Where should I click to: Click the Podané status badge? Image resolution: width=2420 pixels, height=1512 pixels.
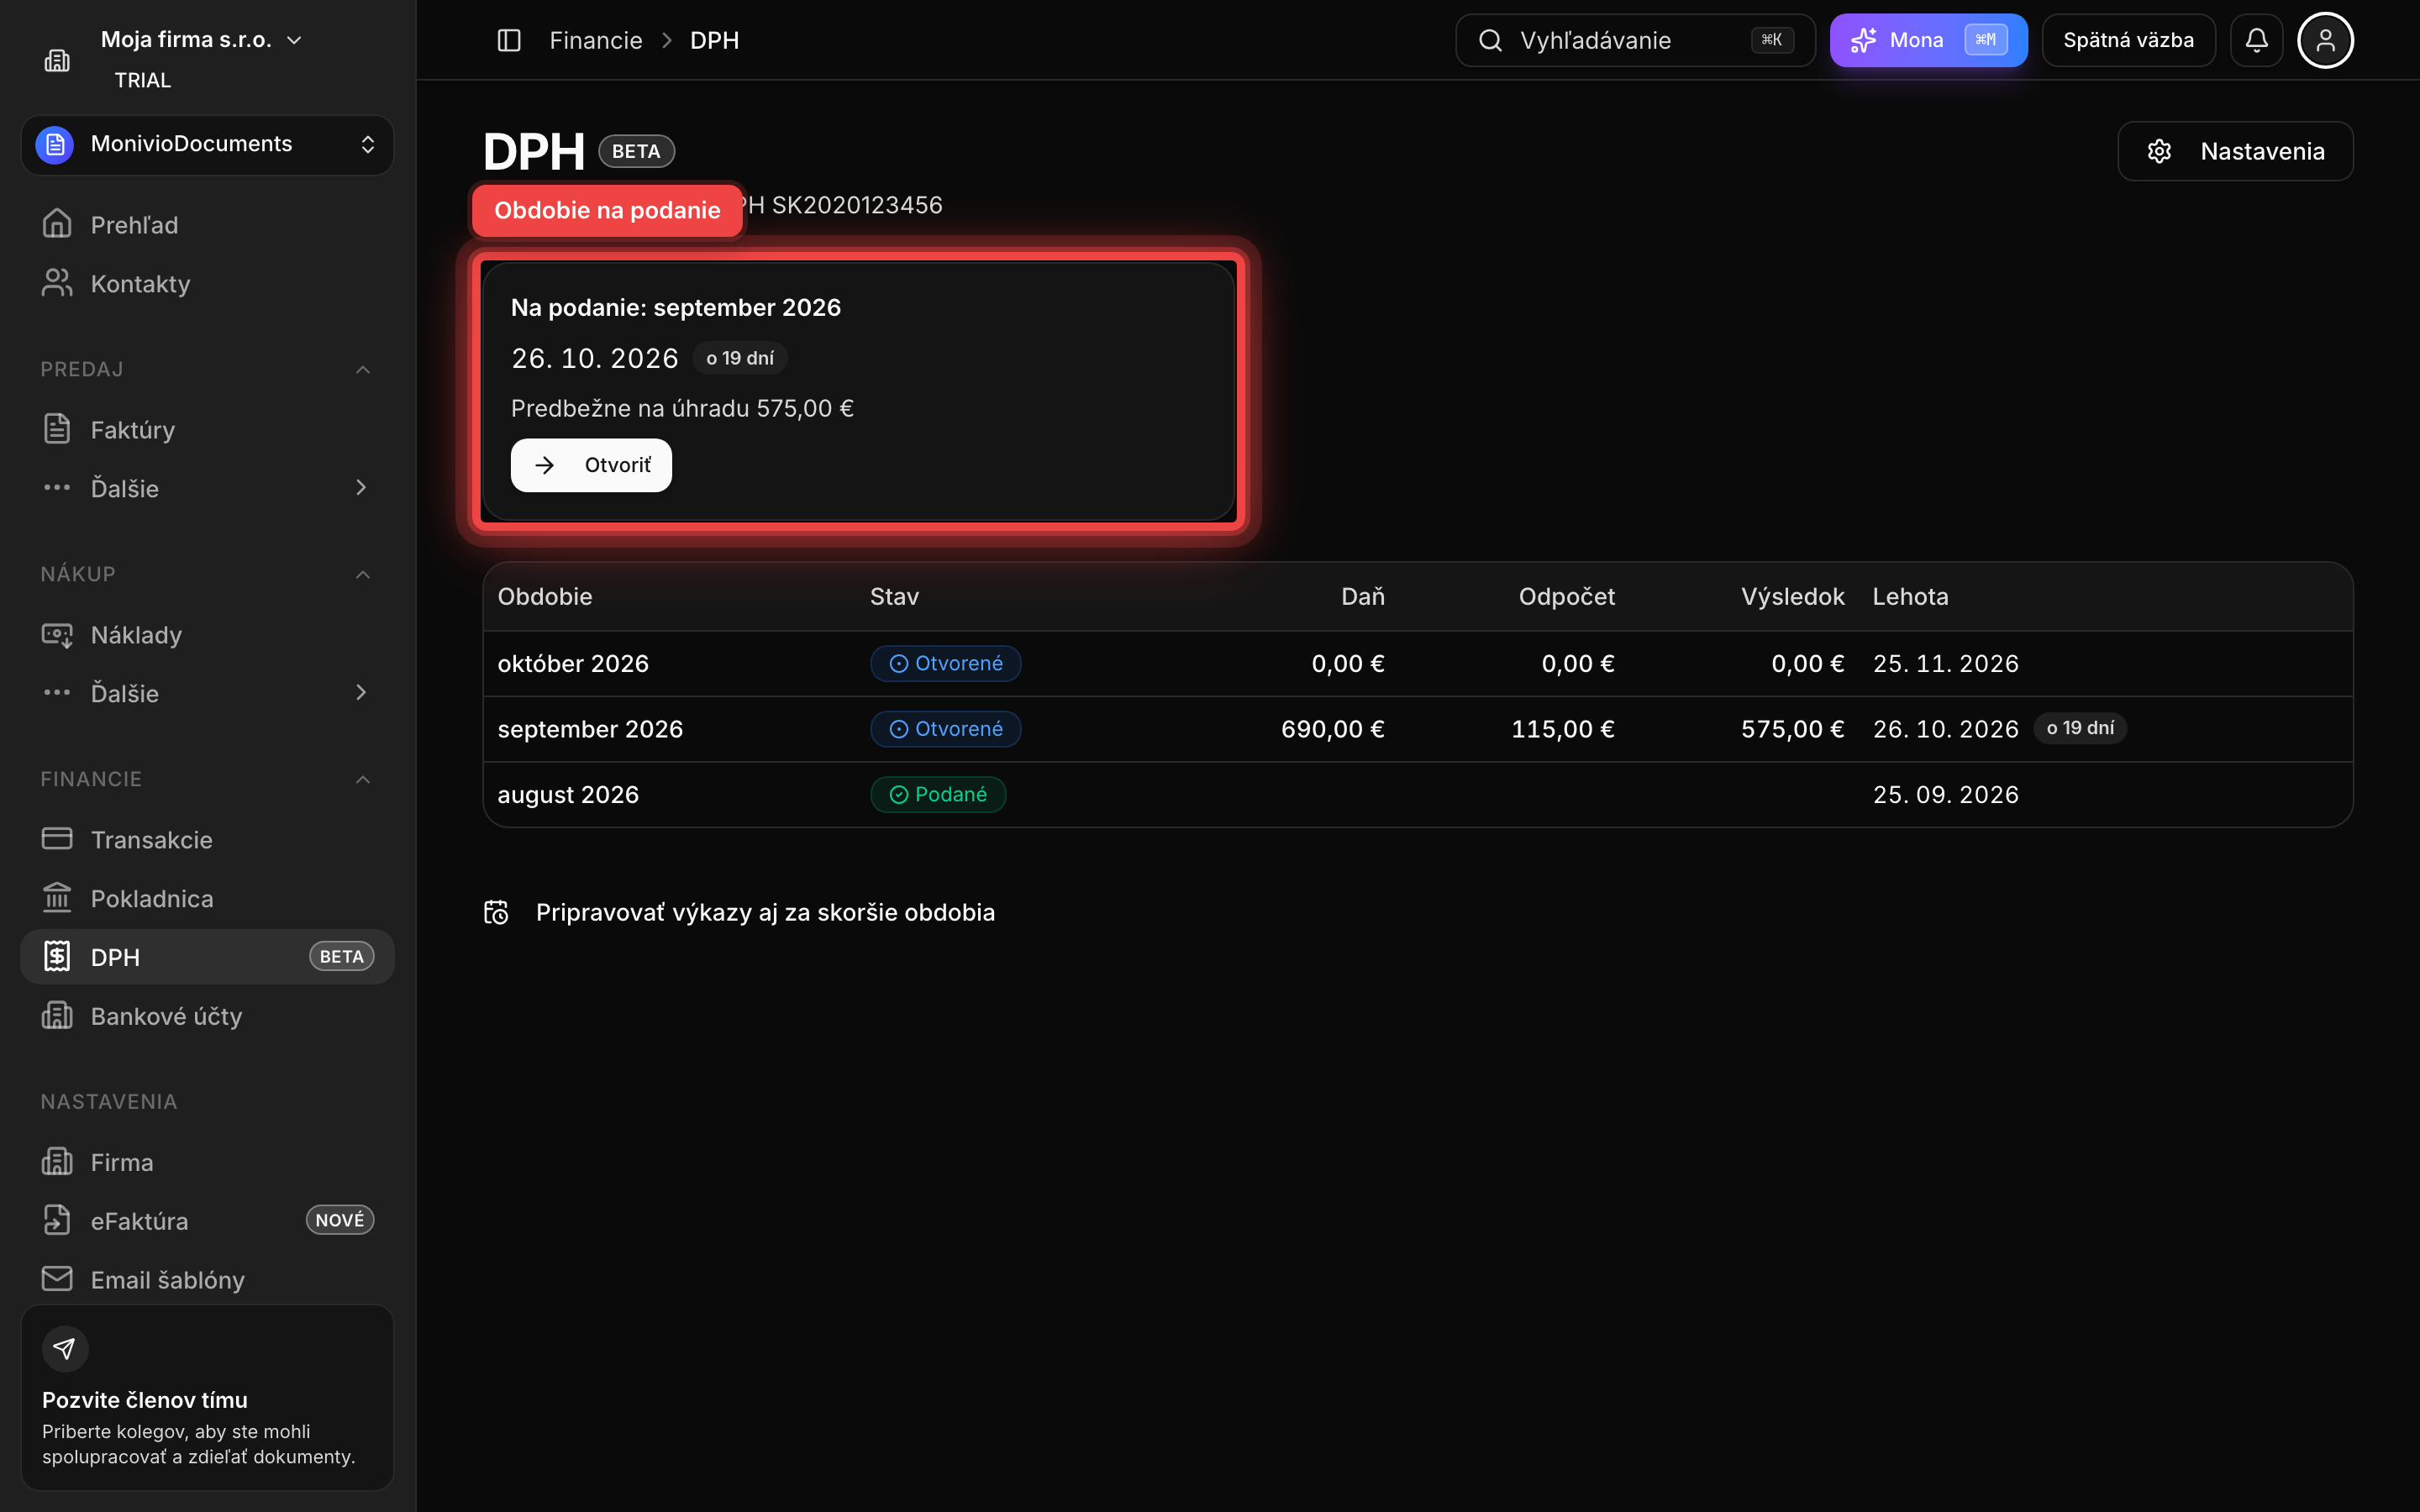(x=938, y=795)
